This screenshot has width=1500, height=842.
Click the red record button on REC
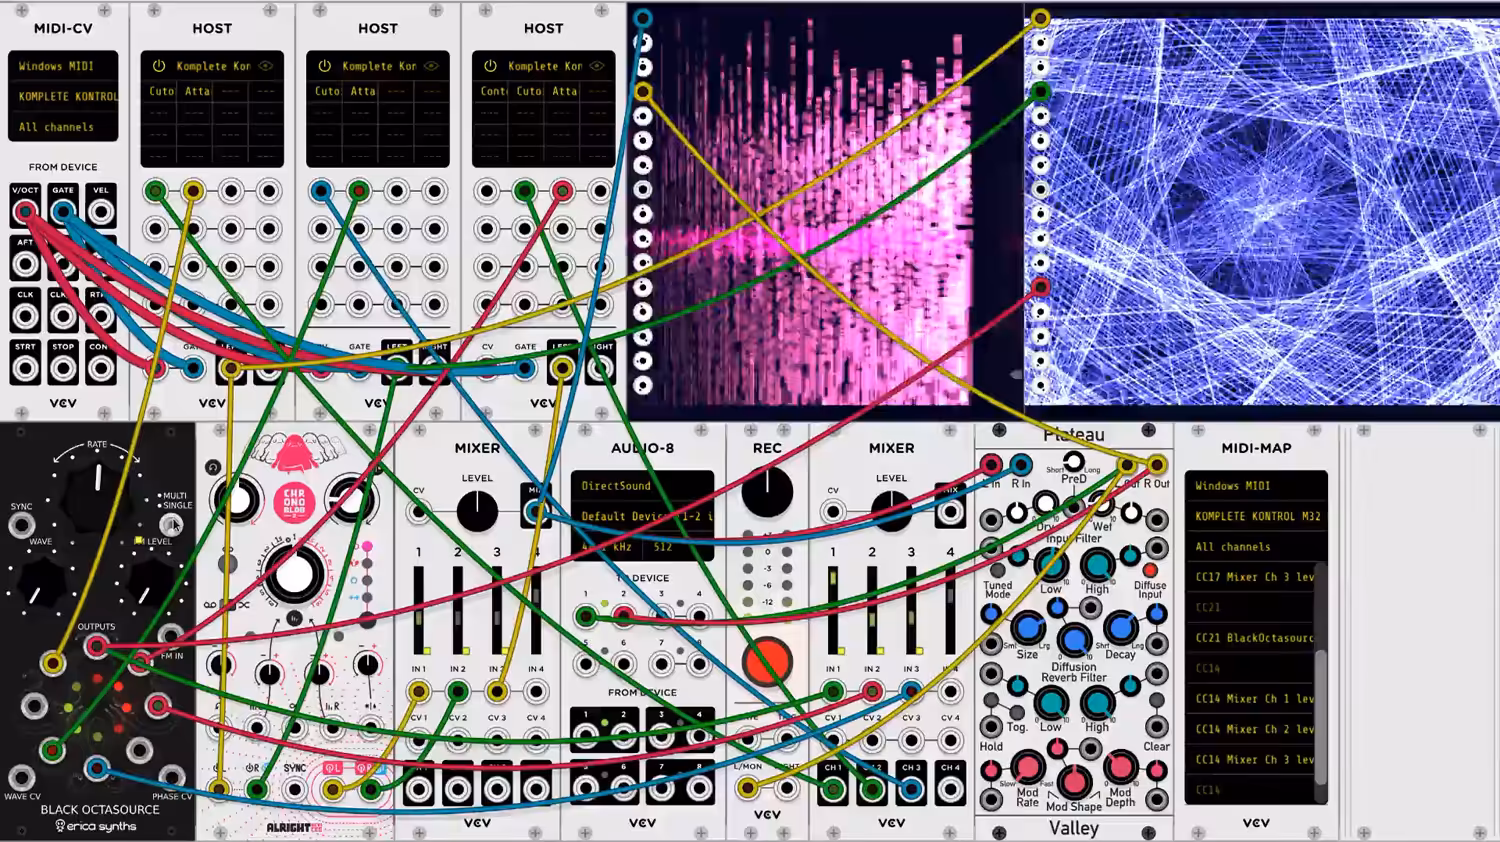coord(767,662)
